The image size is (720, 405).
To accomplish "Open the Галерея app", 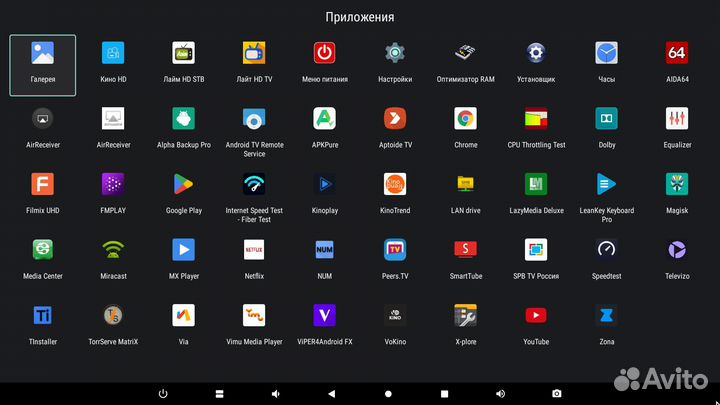I will [43, 54].
